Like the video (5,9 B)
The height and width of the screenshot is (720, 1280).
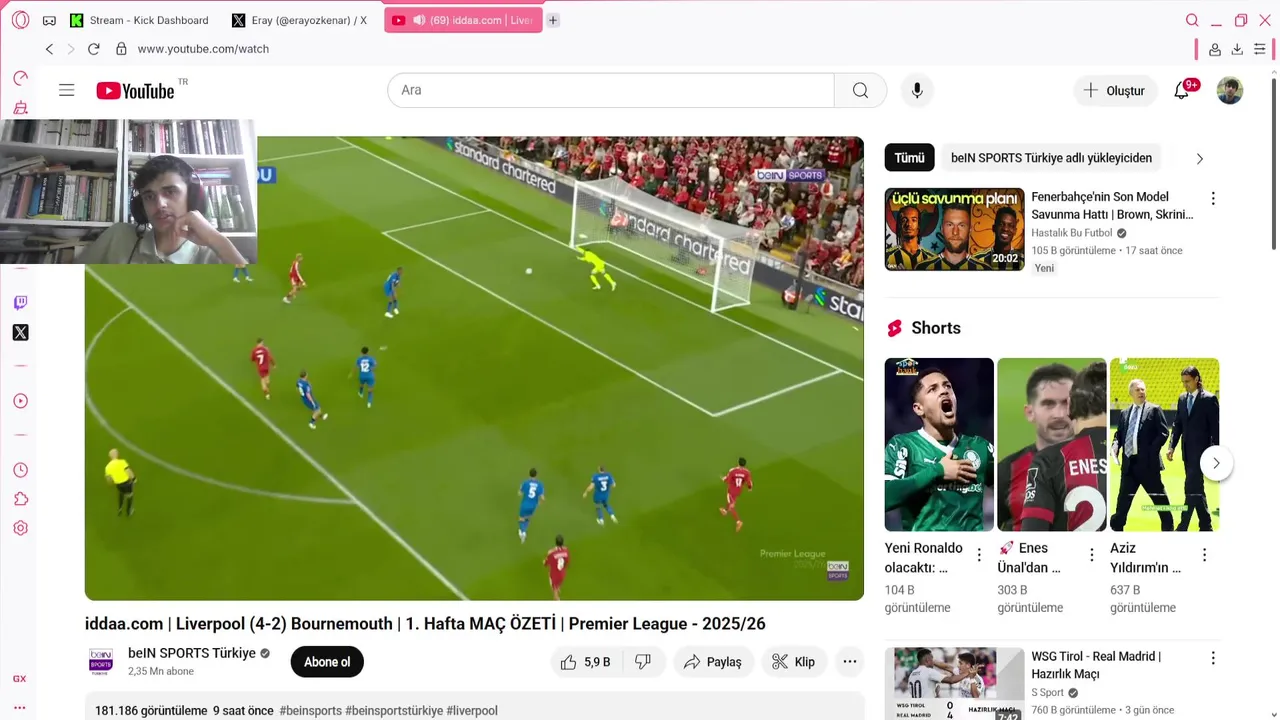pos(585,662)
